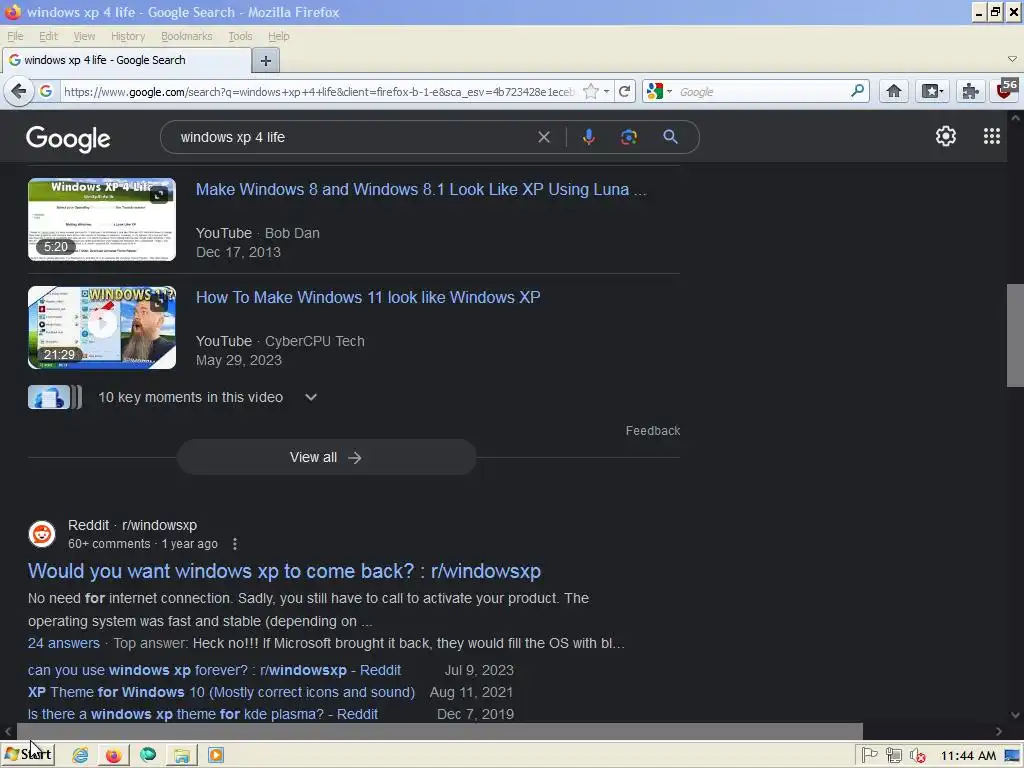Open the green globe icon in the taskbar
This screenshot has height=768, width=1024.
148,754
